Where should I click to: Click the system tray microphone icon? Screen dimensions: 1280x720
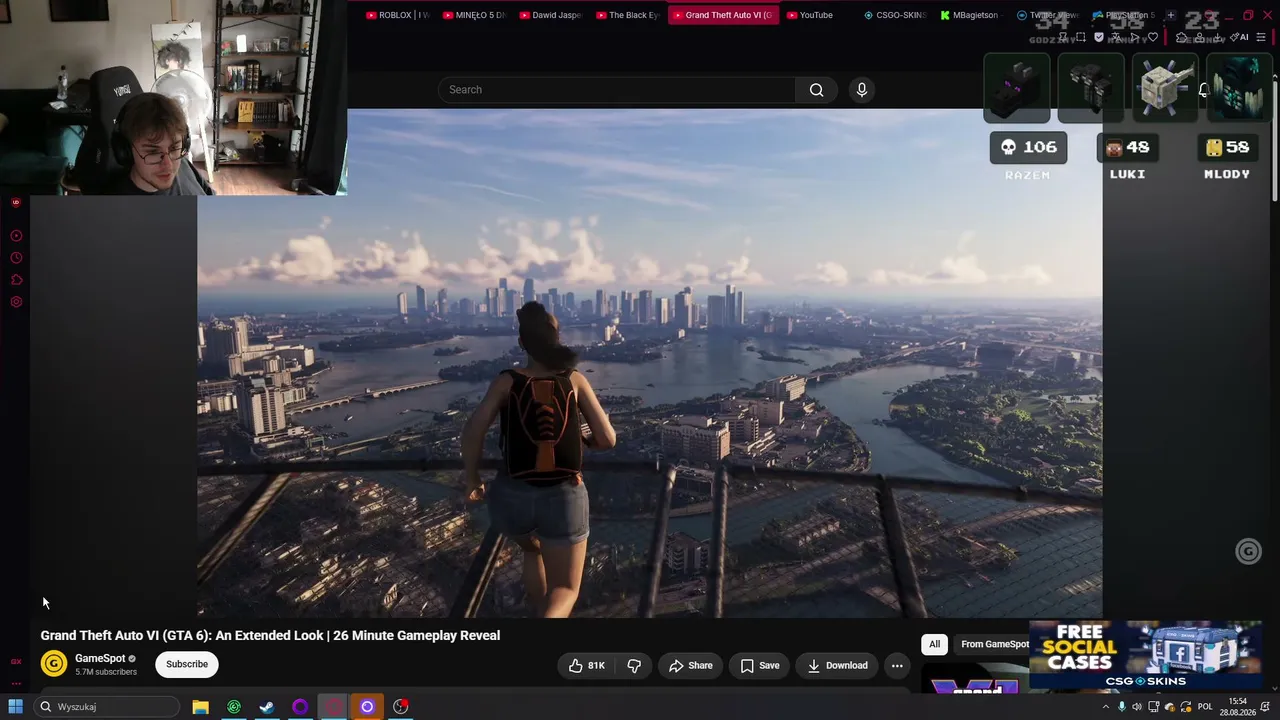coord(1121,707)
